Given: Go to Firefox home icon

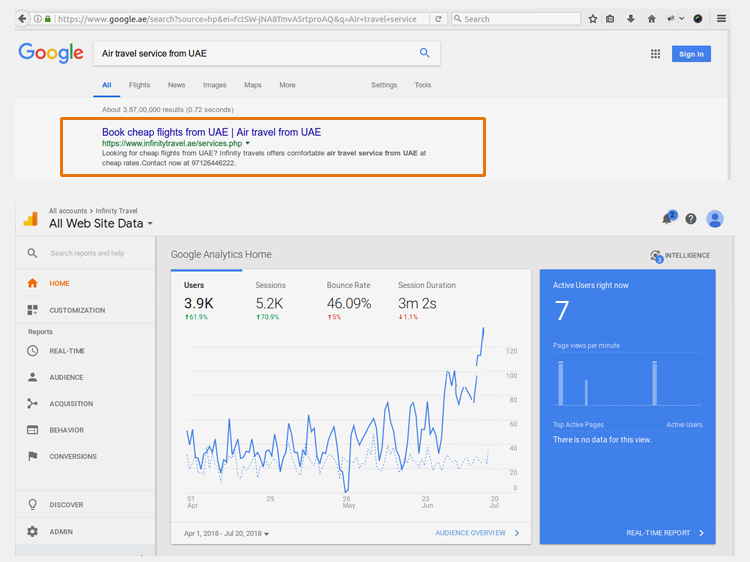Looking at the screenshot, I should click(652, 18).
